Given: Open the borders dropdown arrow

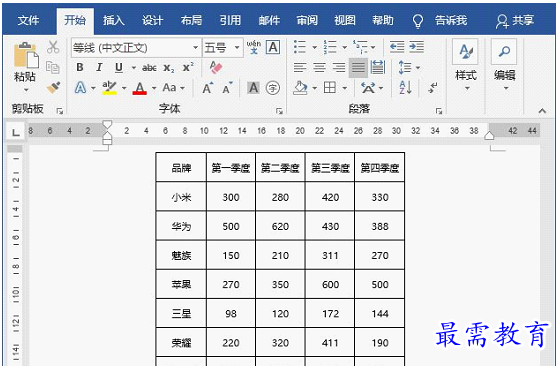Looking at the screenshot, I should click(345, 88).
